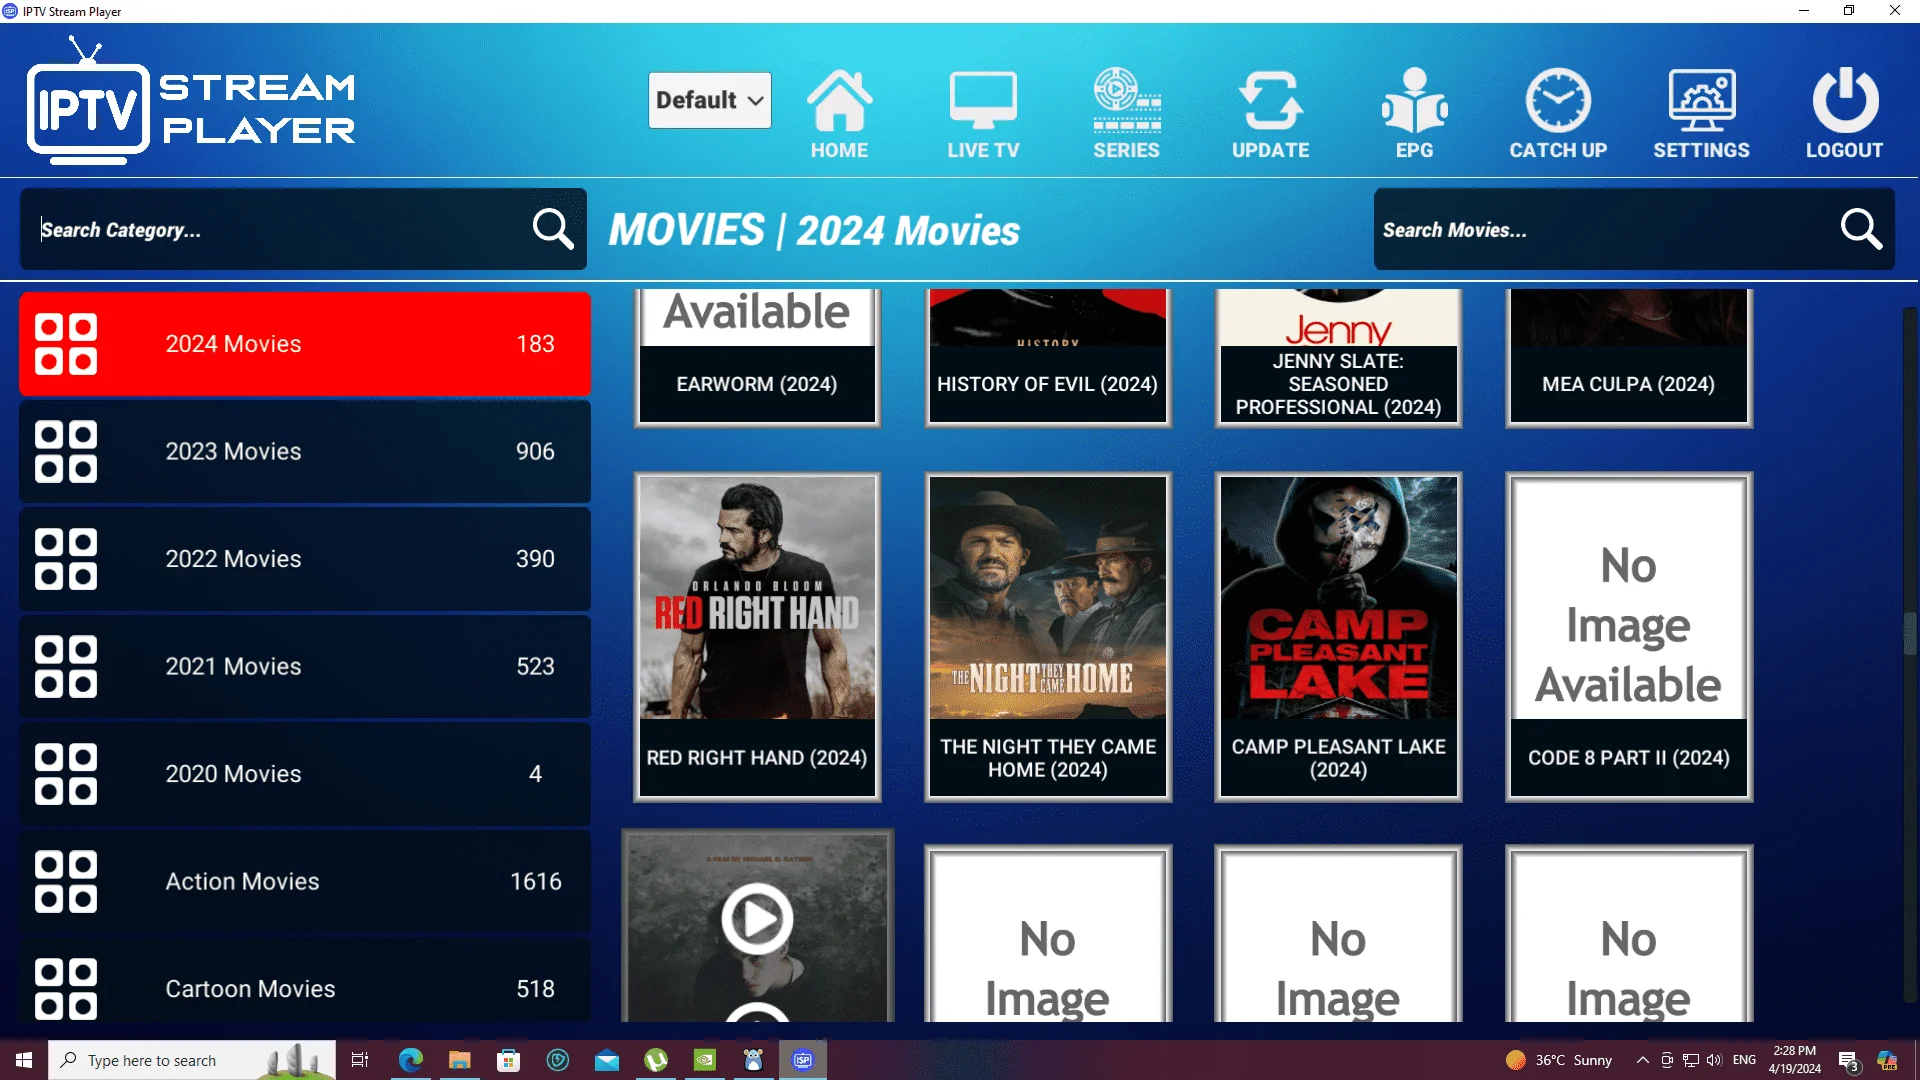The width and height of the screenshot is (1920, 1080).
Task: Open the taskbar notification center
Action: click(x=1848, y=1060)
